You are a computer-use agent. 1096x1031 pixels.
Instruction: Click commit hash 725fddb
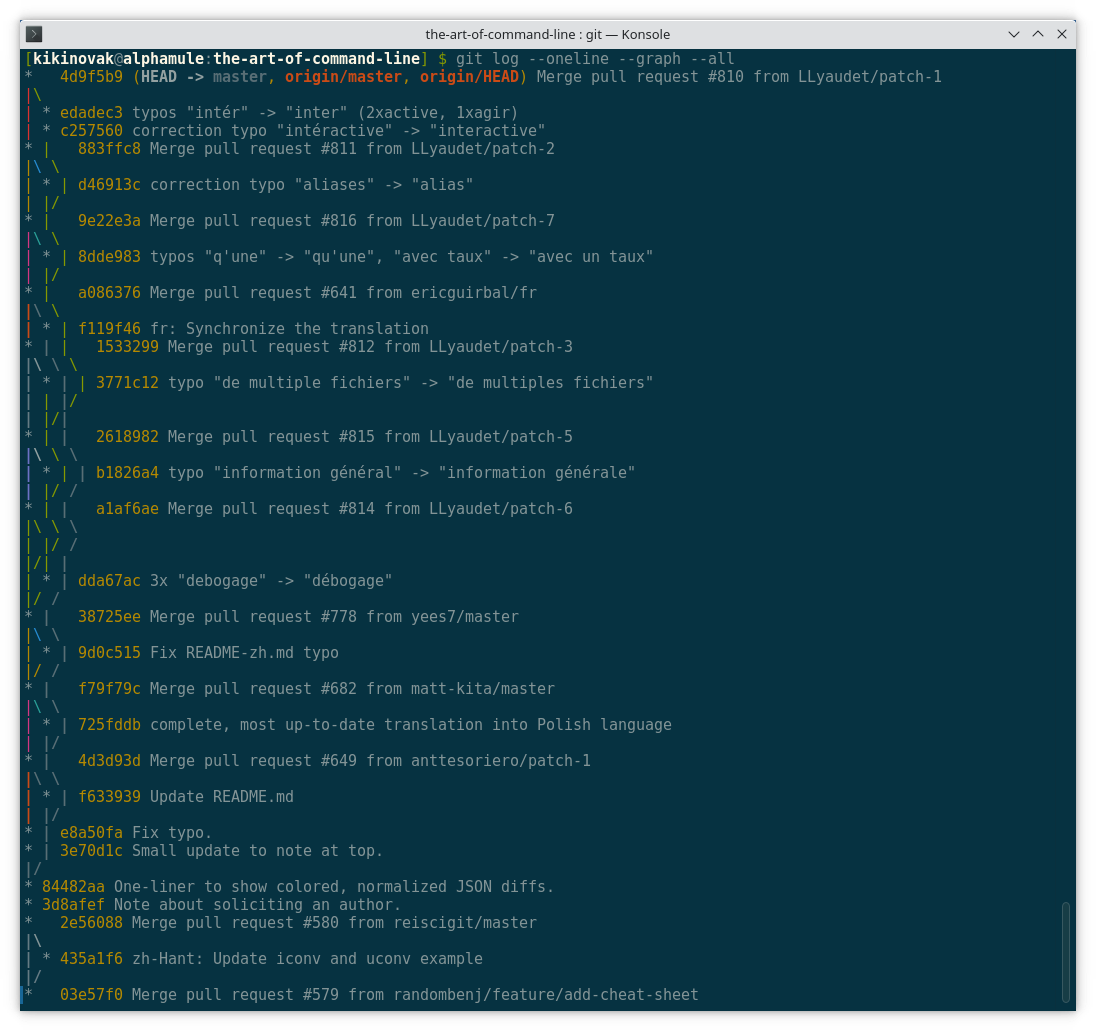coord(109,725)
